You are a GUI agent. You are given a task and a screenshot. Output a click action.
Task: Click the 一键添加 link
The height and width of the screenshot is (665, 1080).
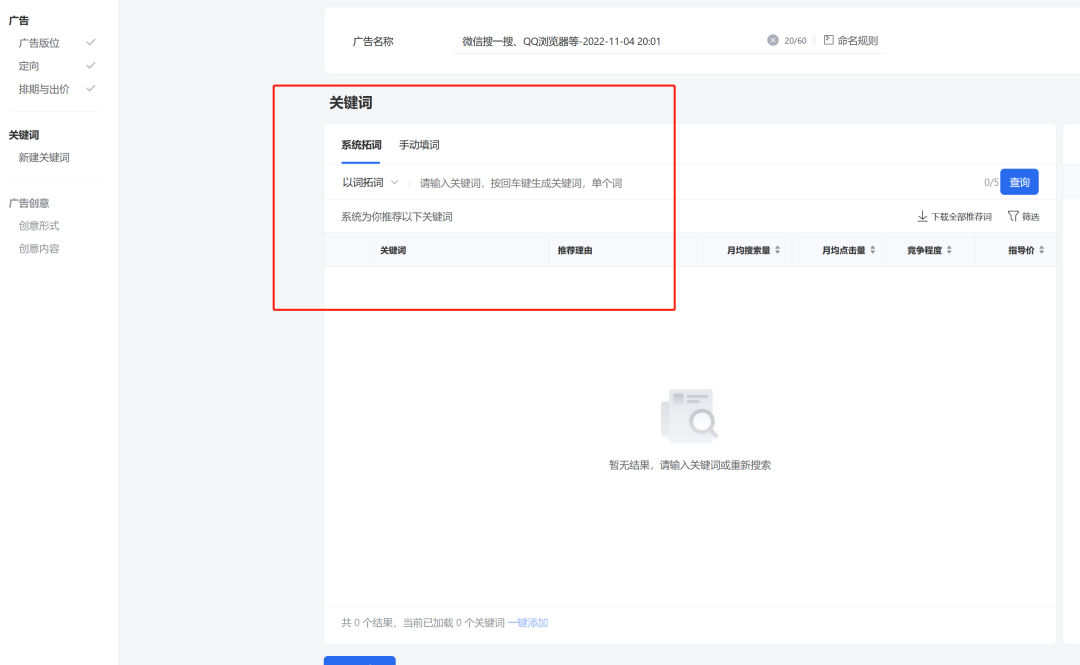528,623
